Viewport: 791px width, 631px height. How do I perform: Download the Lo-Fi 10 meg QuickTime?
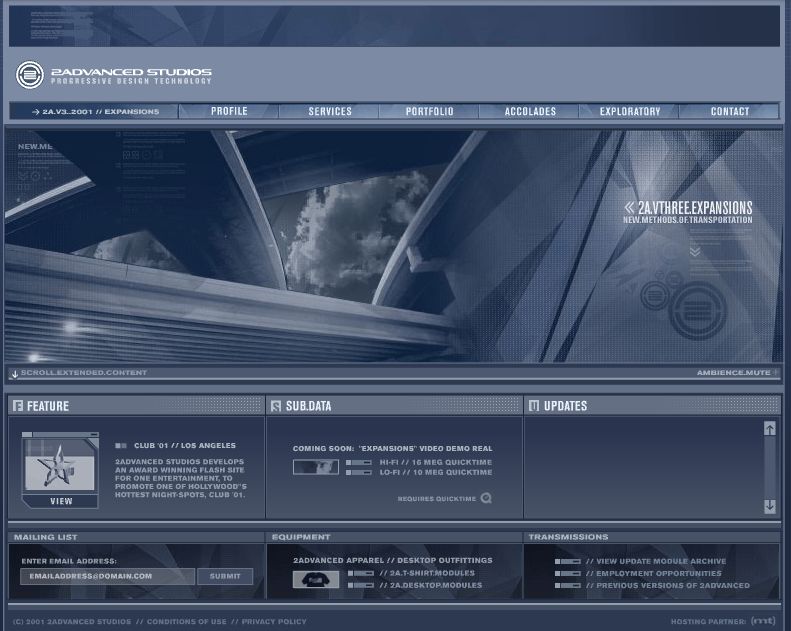435,472
